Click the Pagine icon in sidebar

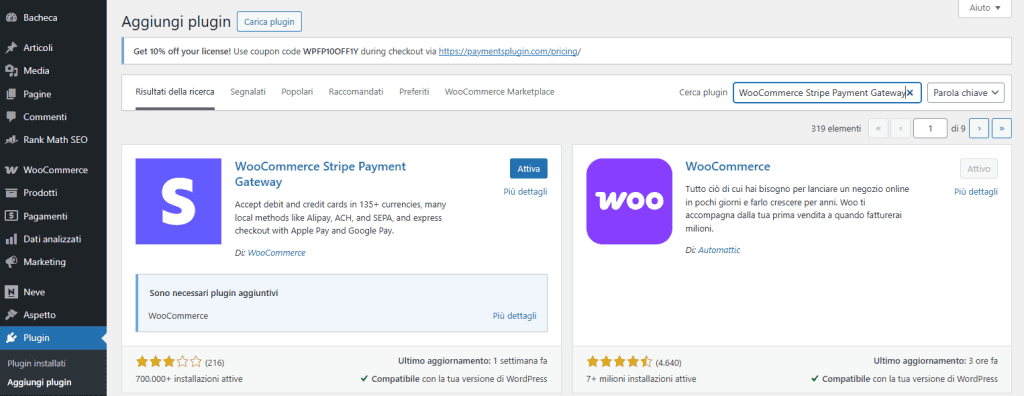(x=10, y=94)
